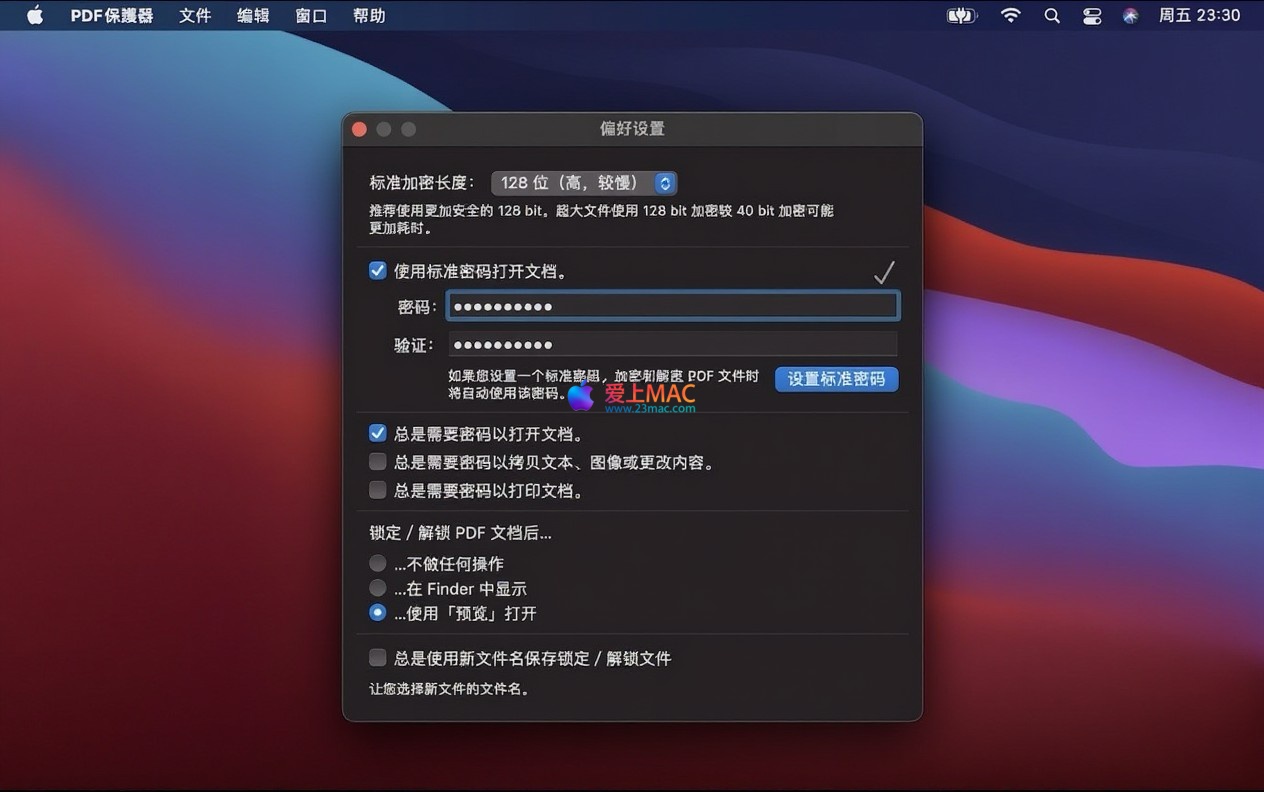
Task: Expand the 标准加密长度 128 位 dropdown
Action: pos(584,183)
